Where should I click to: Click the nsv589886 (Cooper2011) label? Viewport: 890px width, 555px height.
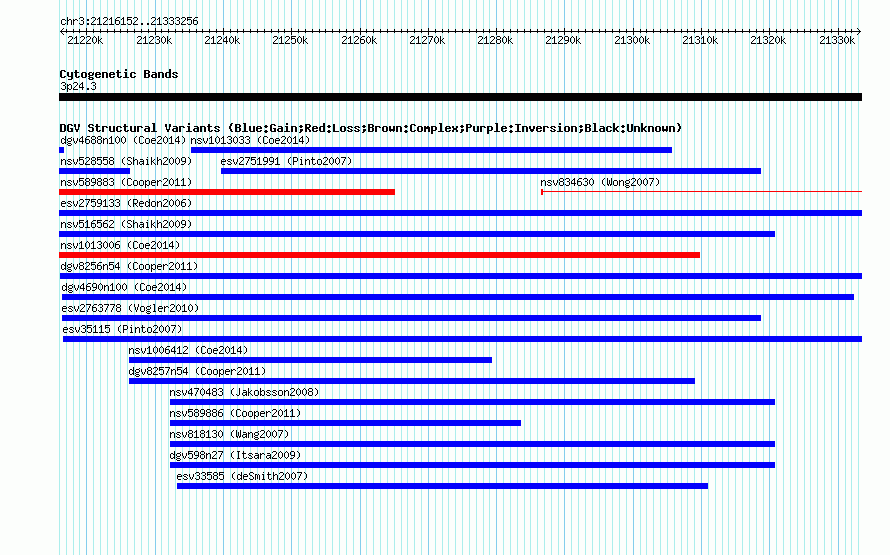(235, 413)
